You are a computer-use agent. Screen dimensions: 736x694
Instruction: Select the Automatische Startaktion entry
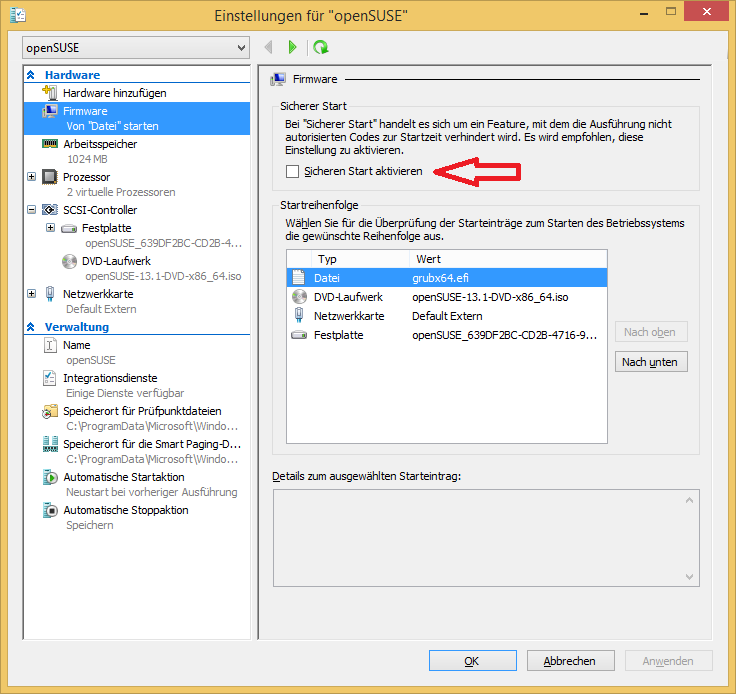(123, 477)
